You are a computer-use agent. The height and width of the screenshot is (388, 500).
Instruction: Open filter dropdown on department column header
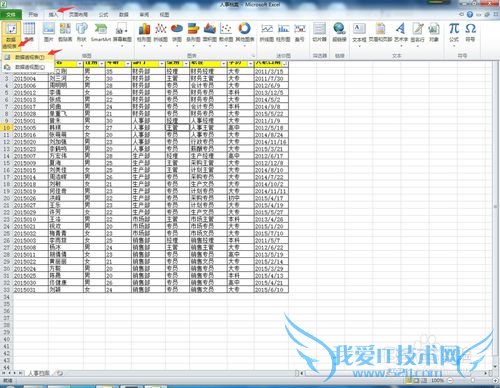coord(162,63)
